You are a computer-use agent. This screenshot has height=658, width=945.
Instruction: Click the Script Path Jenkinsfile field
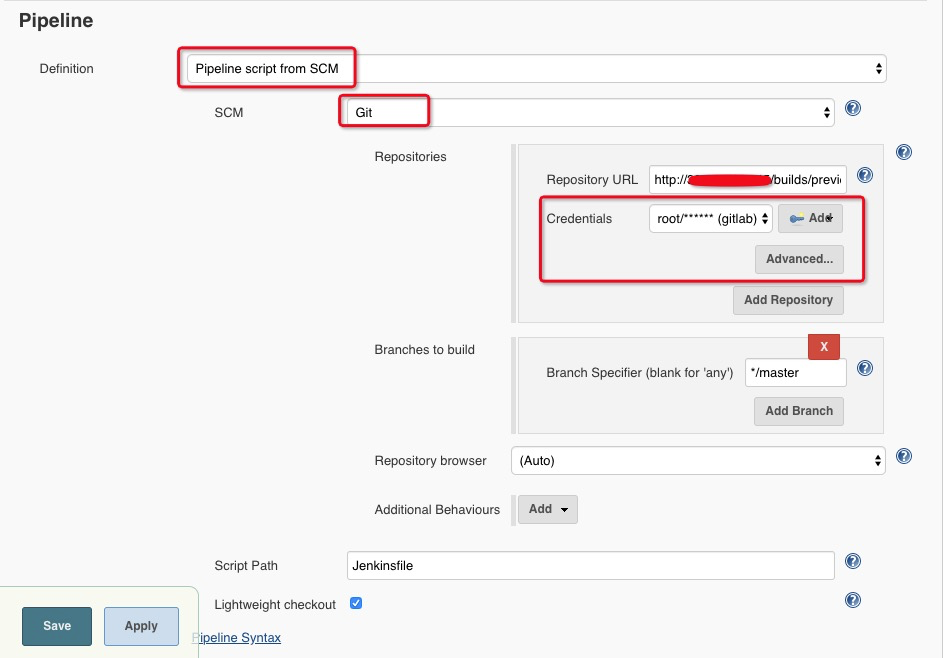click(591, 566)
